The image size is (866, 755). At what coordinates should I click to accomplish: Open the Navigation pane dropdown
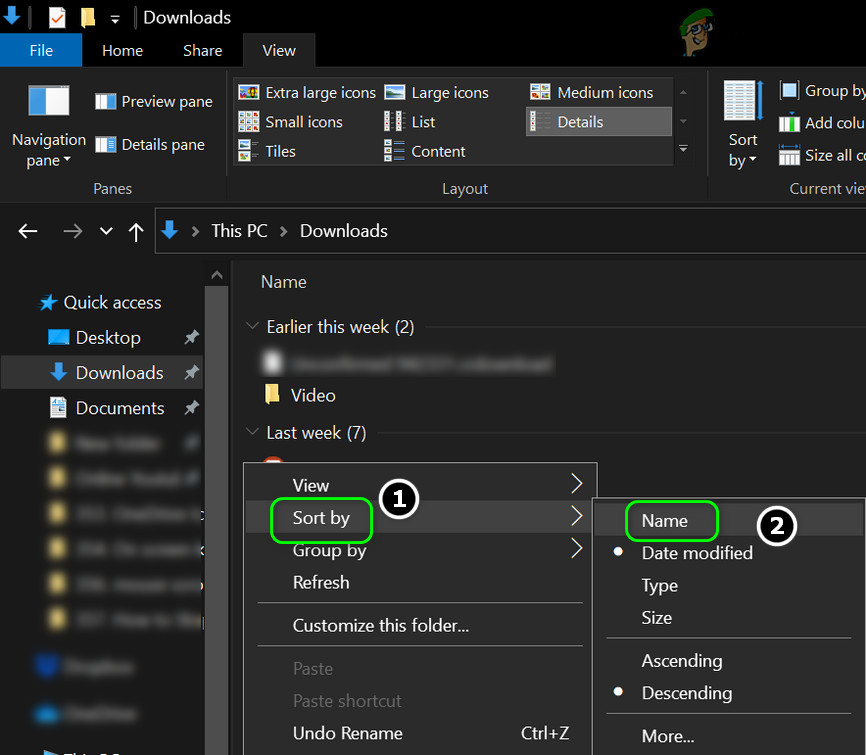click(x=48, y=150)
